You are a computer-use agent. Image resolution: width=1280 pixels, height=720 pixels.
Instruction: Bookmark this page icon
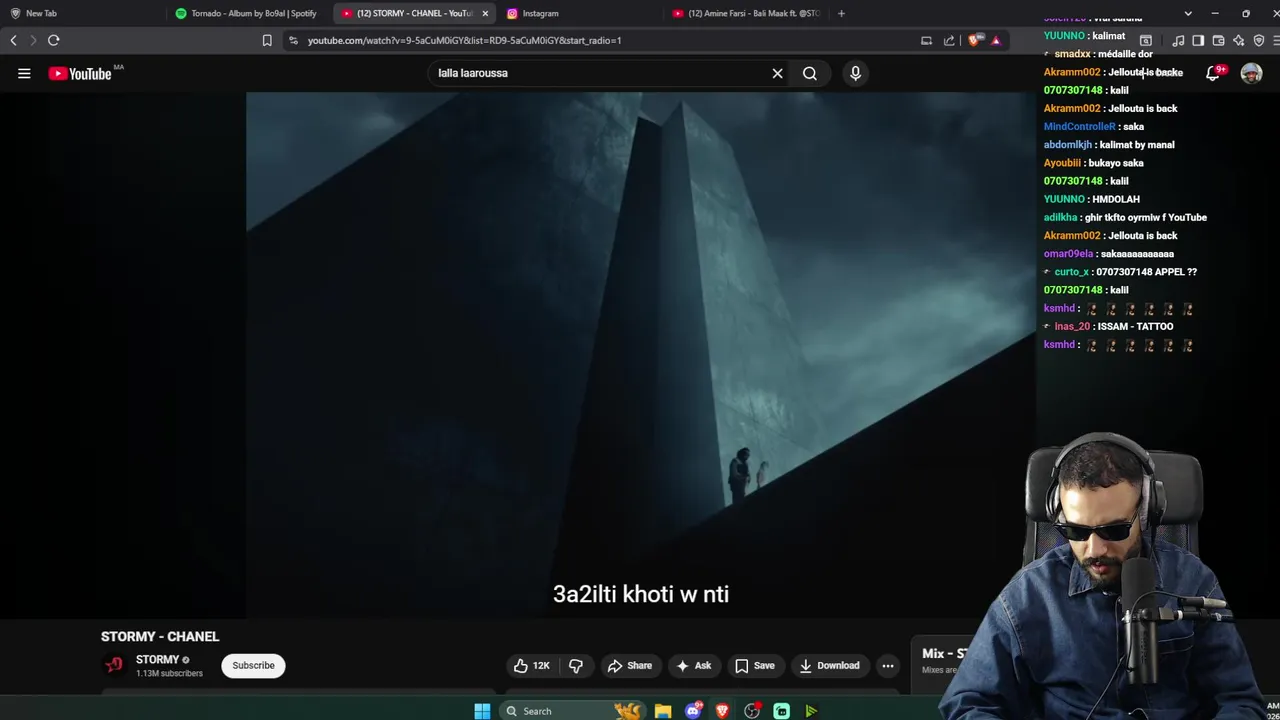(267, 40)
